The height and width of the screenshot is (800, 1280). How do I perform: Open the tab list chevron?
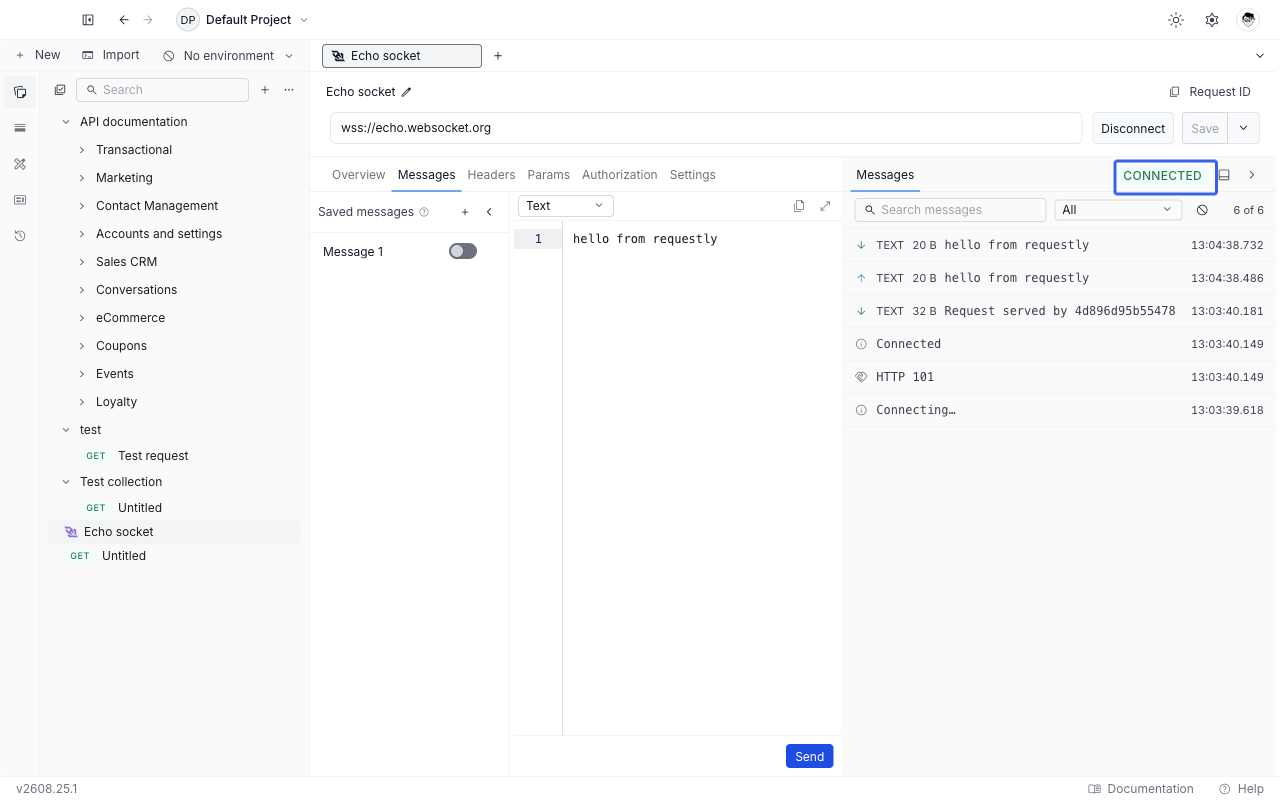1259,56
